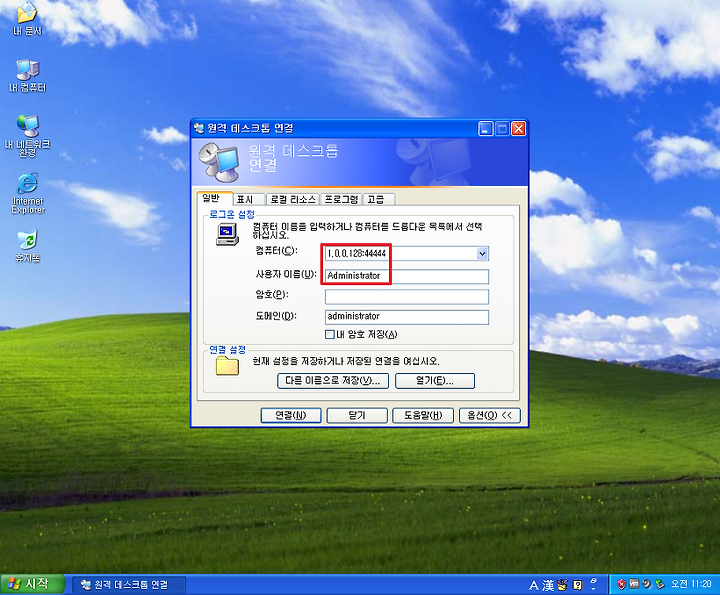Click the VMware tools tray icon
Viewport: 720px width, 595px height.
[634, 584]
